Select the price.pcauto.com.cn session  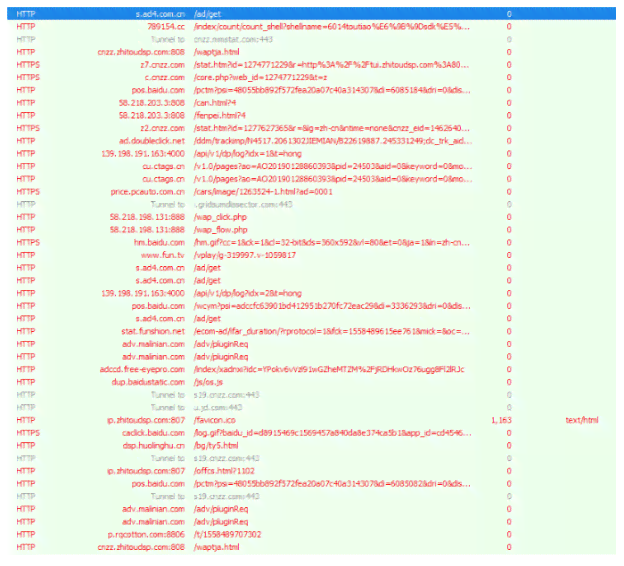click(311, 192)
